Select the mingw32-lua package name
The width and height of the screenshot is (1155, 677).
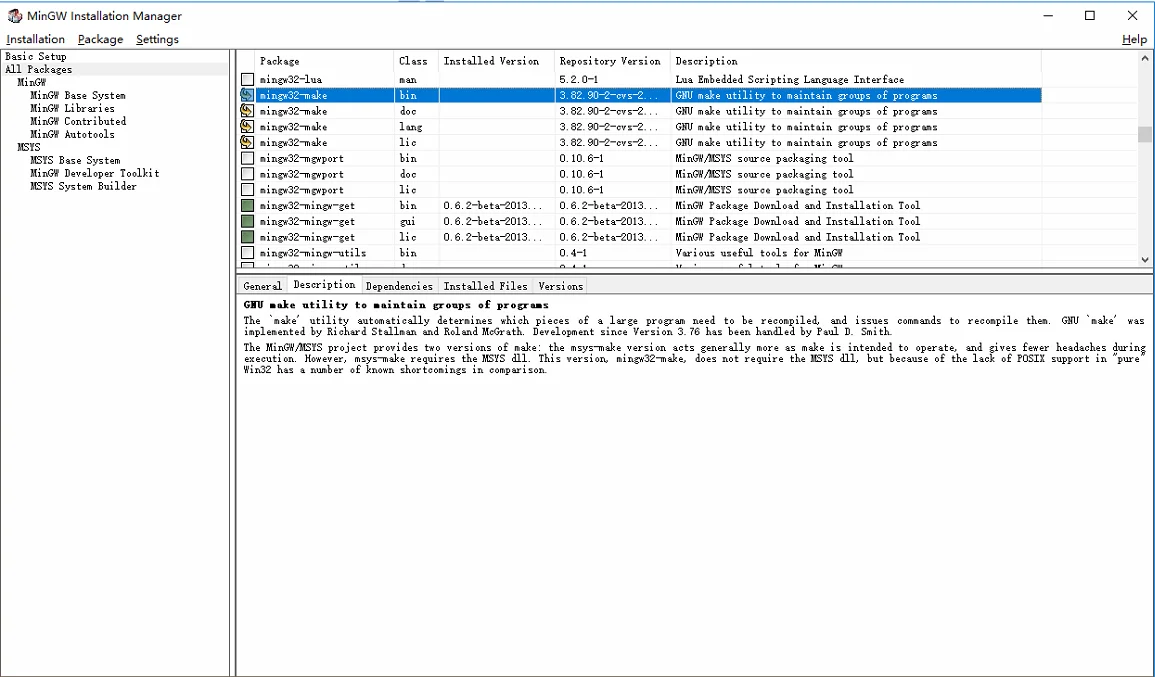click(290, 80)
